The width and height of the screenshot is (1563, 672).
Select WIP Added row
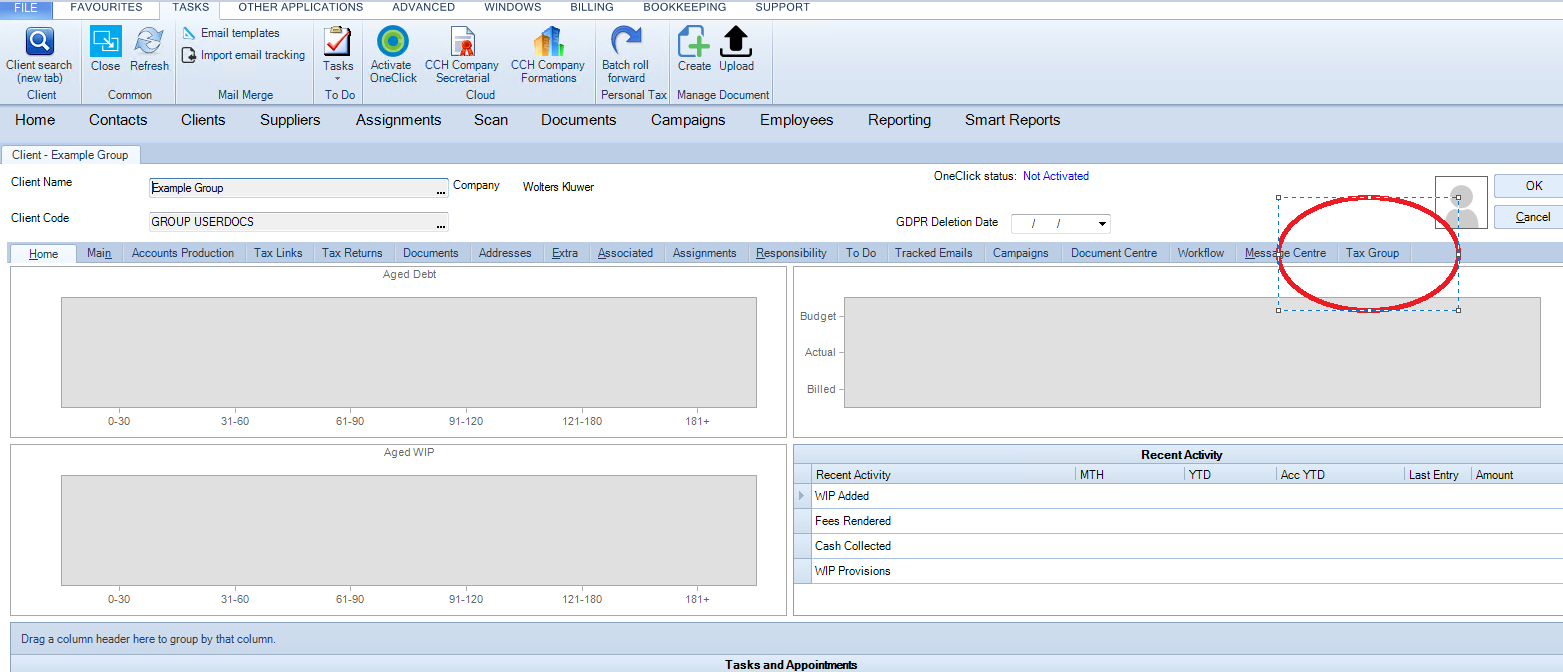tap(1178, 496)
